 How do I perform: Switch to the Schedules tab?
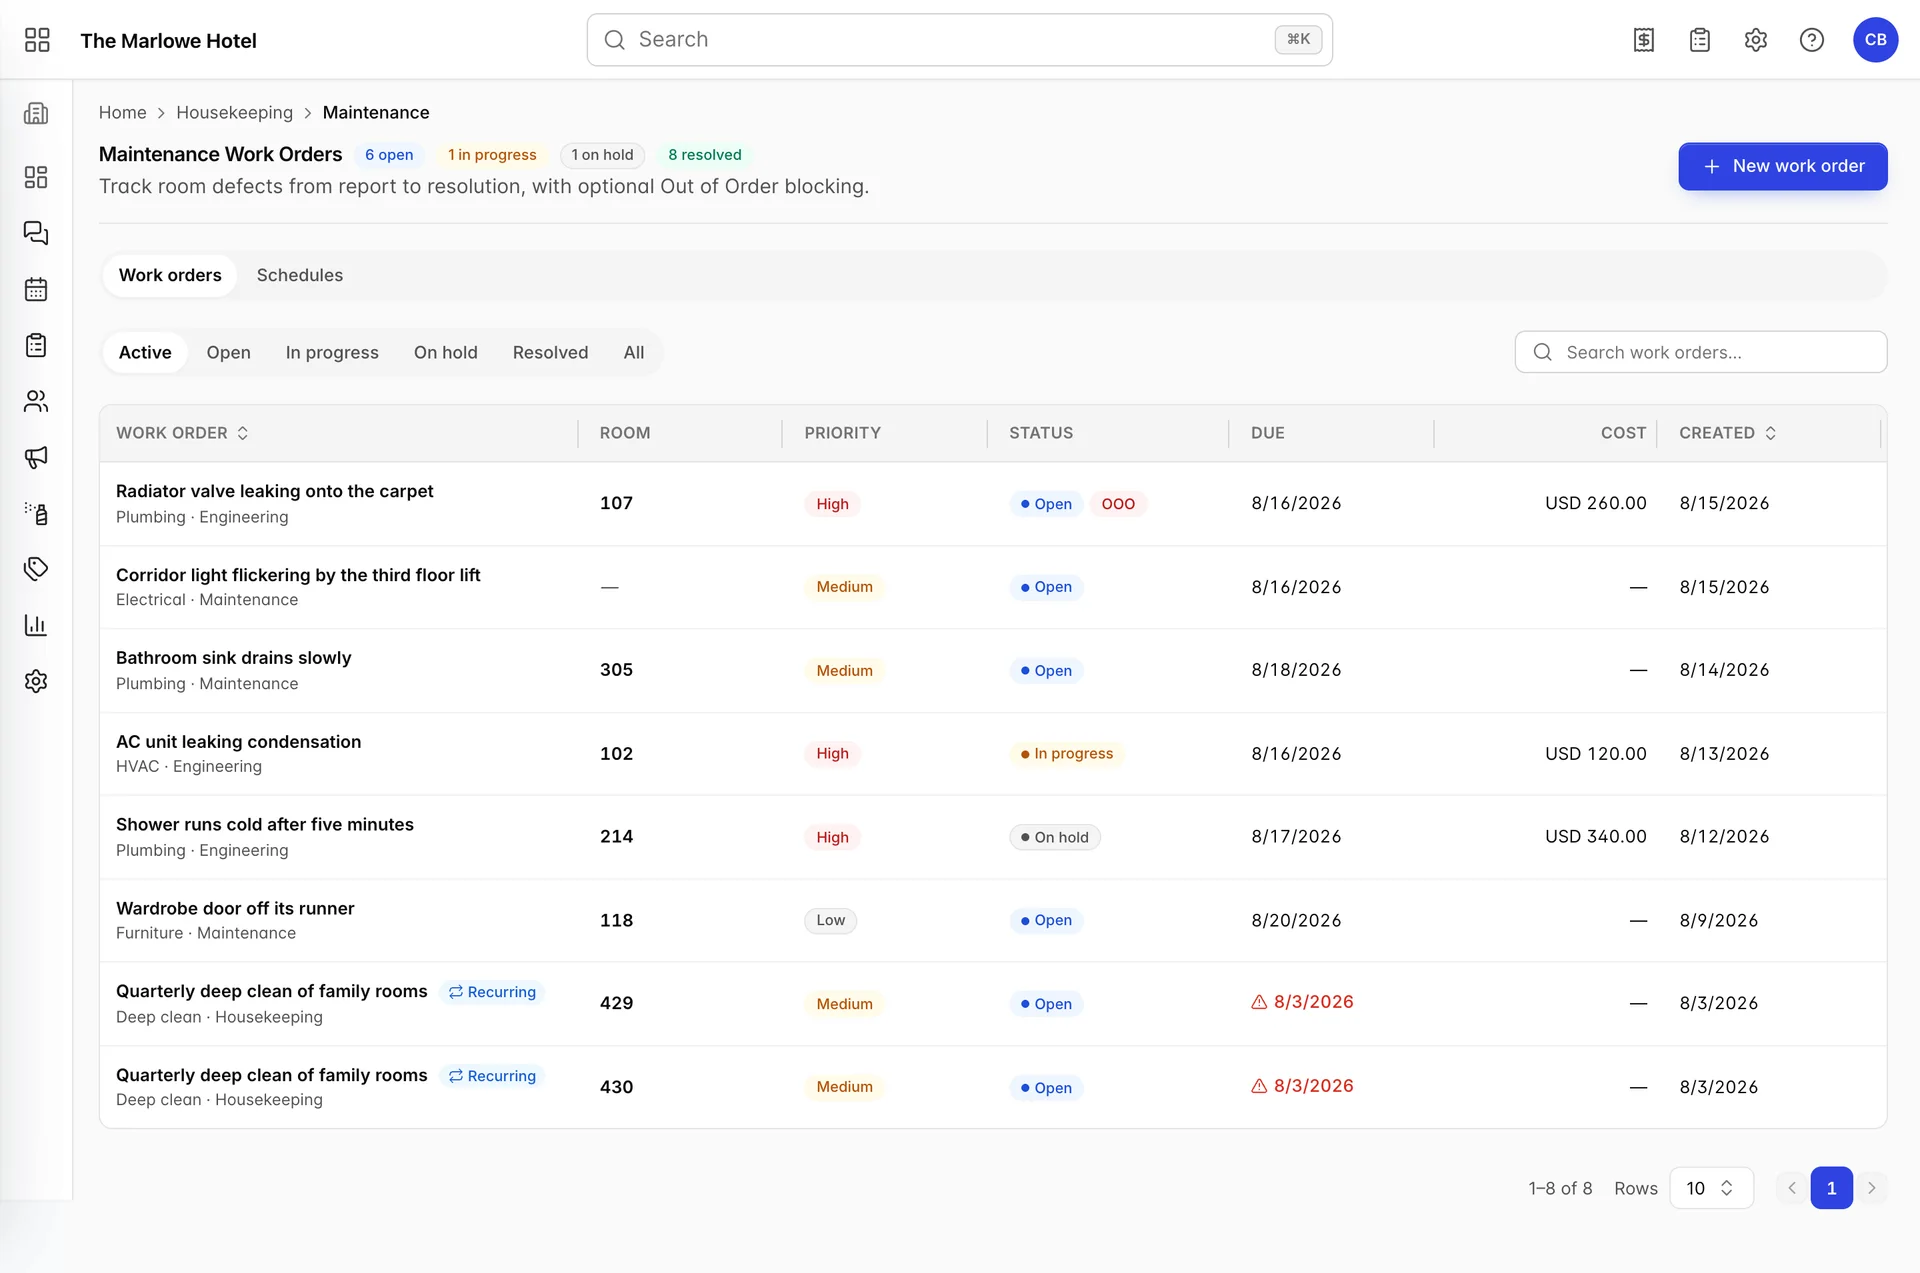click(300, 275)
